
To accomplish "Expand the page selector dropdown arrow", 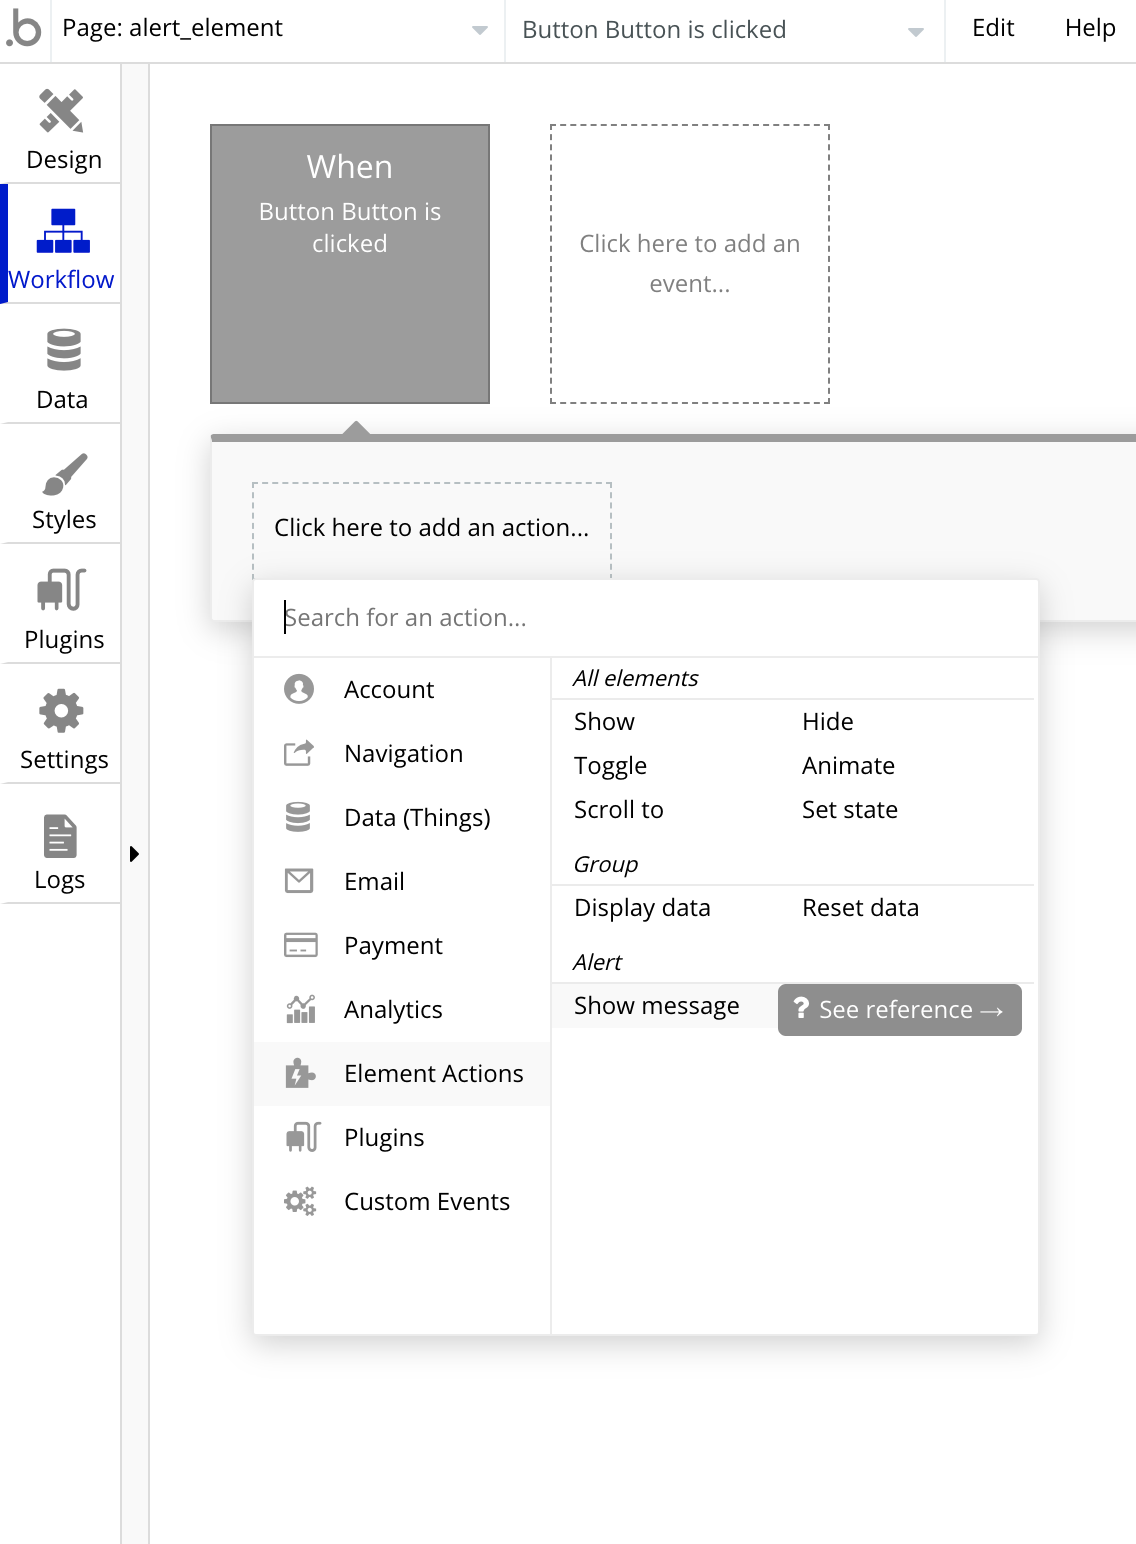I will tap(480, 30).
